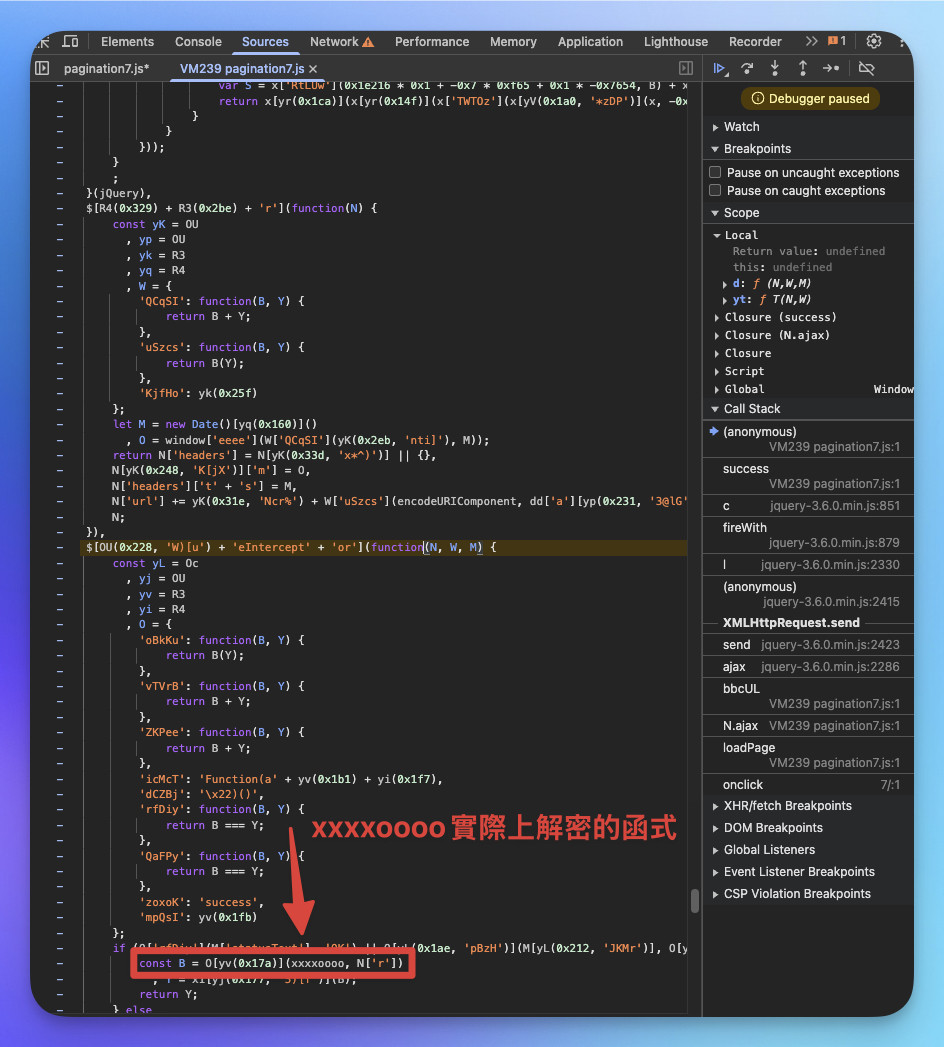Deactivate breakpoints icon
The height and width of the screenshot is (1047, 944).
(x=867, y=68)
